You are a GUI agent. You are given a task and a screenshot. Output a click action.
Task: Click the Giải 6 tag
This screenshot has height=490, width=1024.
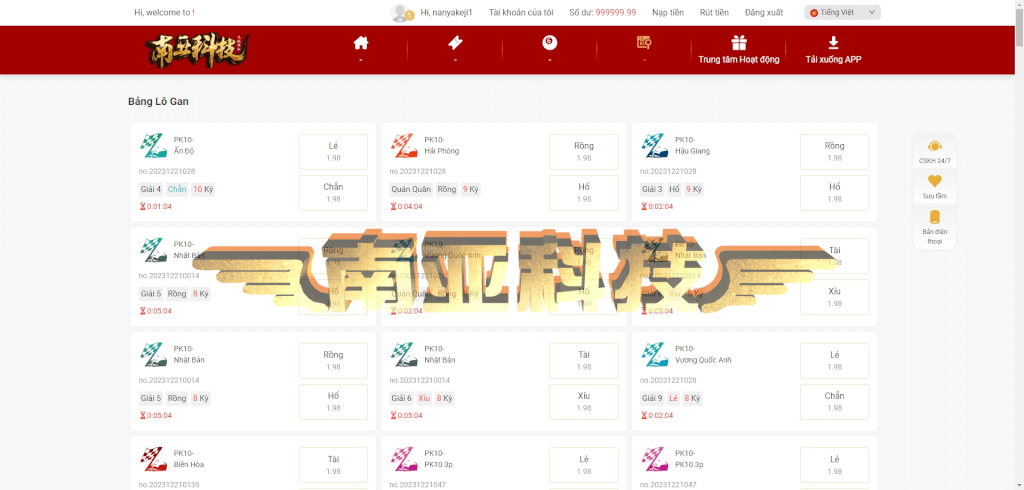401,399
